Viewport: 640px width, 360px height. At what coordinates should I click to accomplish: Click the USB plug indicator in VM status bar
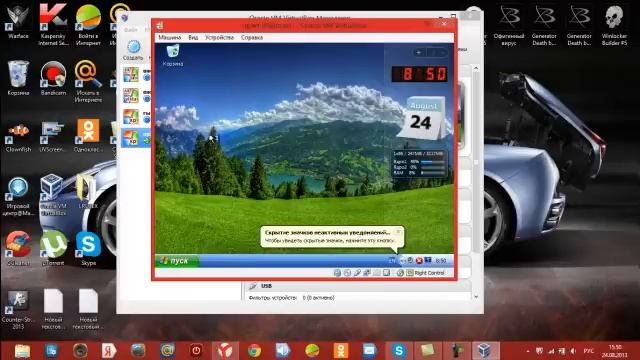tap(357, 273)
